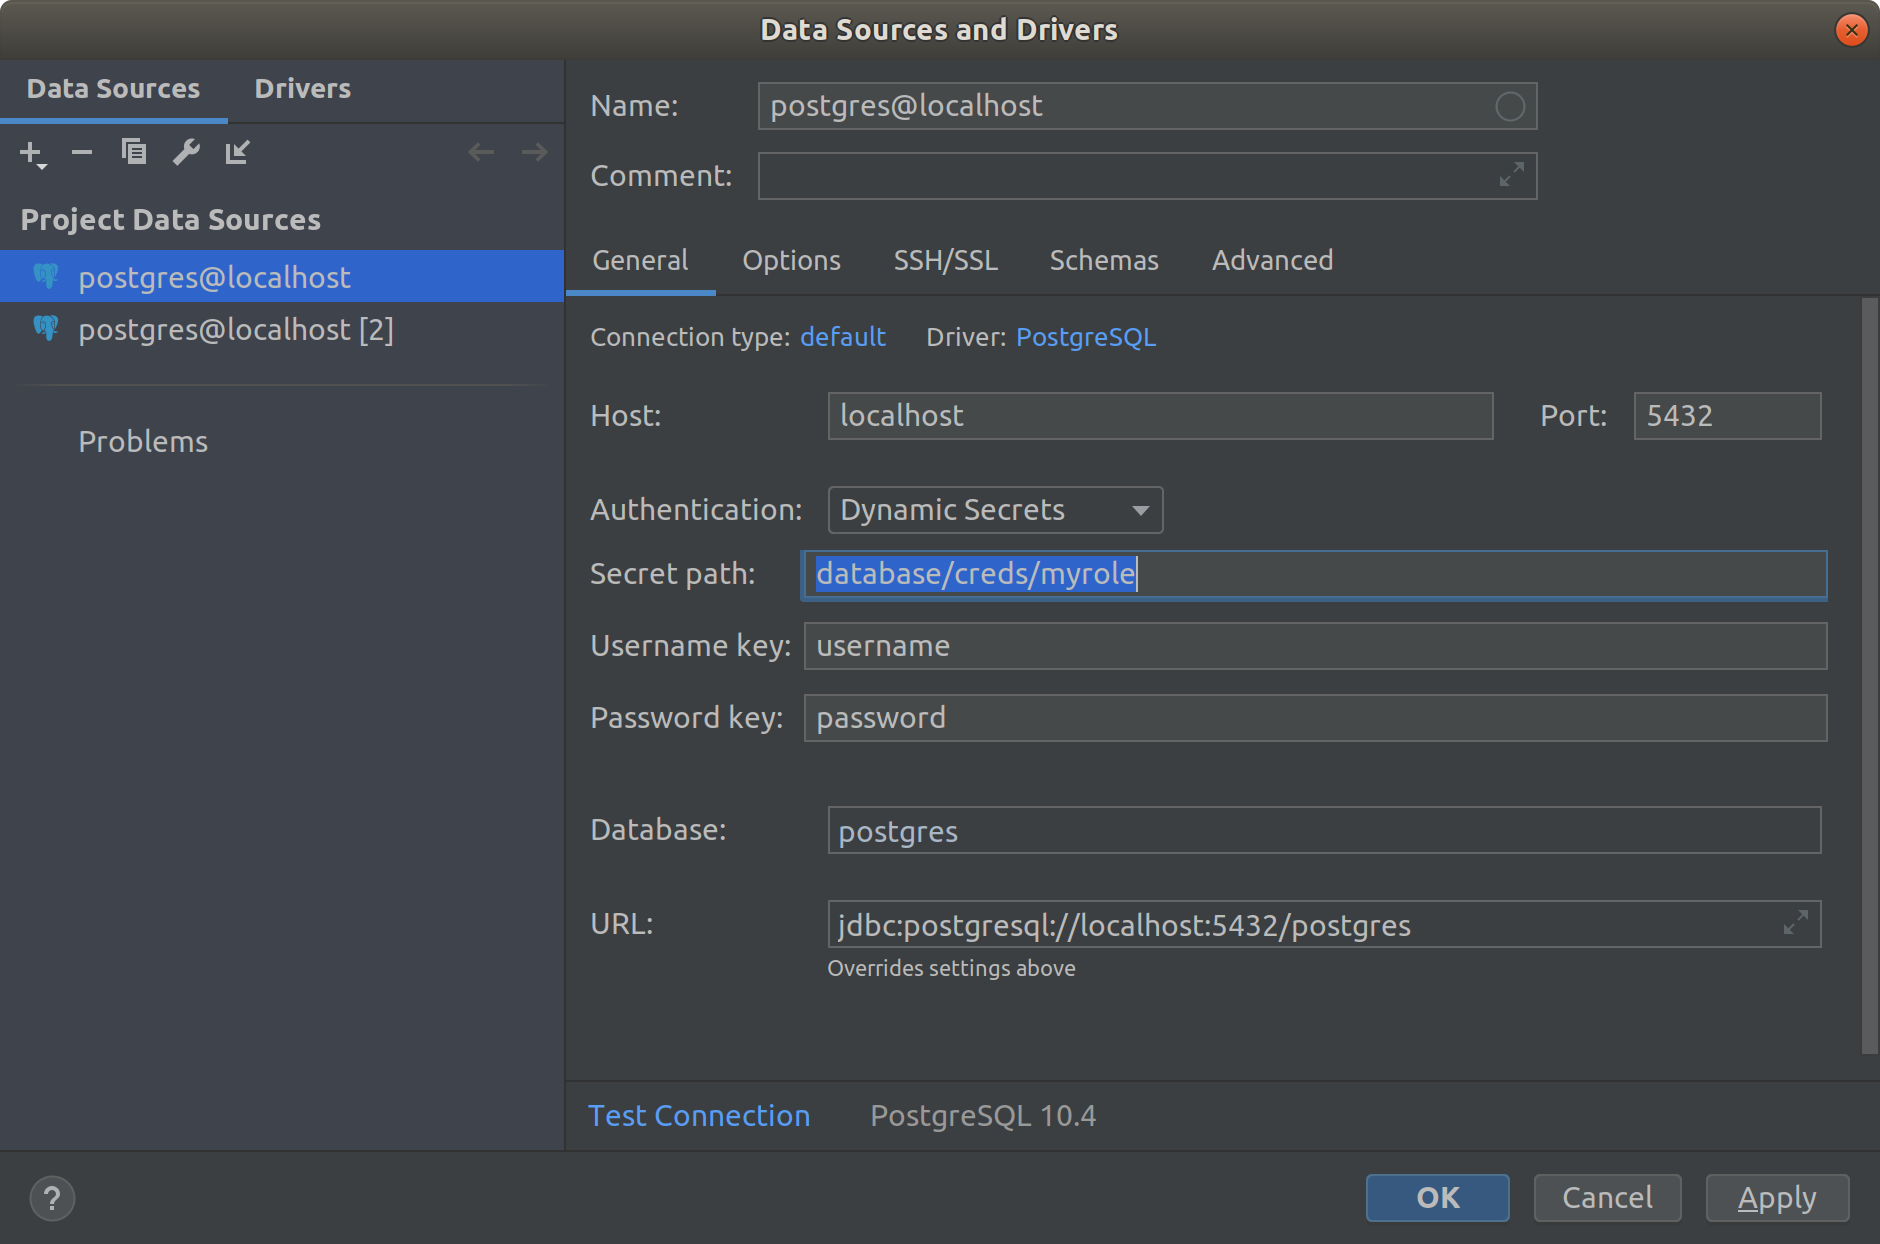Switch to the Drivers tab
This screenshot has height=1244, width=1880.
[303, 89]
